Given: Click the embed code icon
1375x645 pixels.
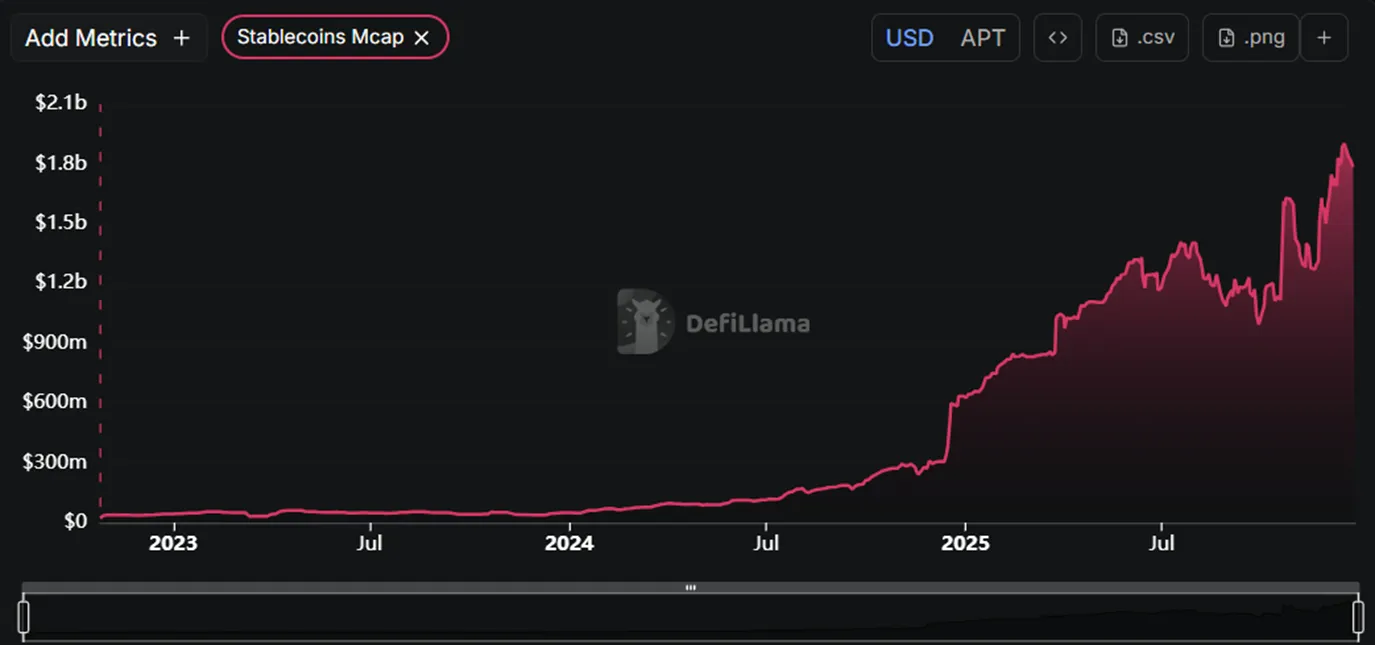Looking at the screenshot, I should coord(1057,38).
